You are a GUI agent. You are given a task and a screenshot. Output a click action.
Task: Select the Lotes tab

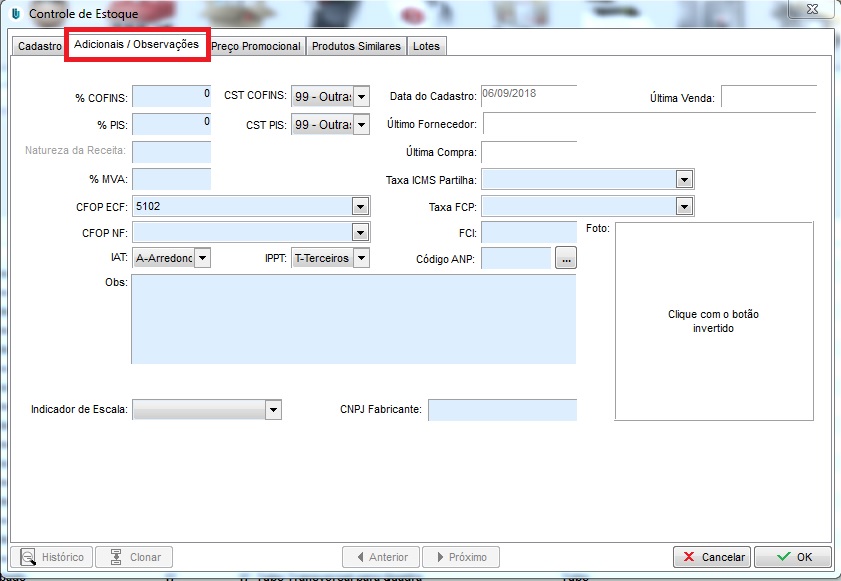(x=426, y=47)
